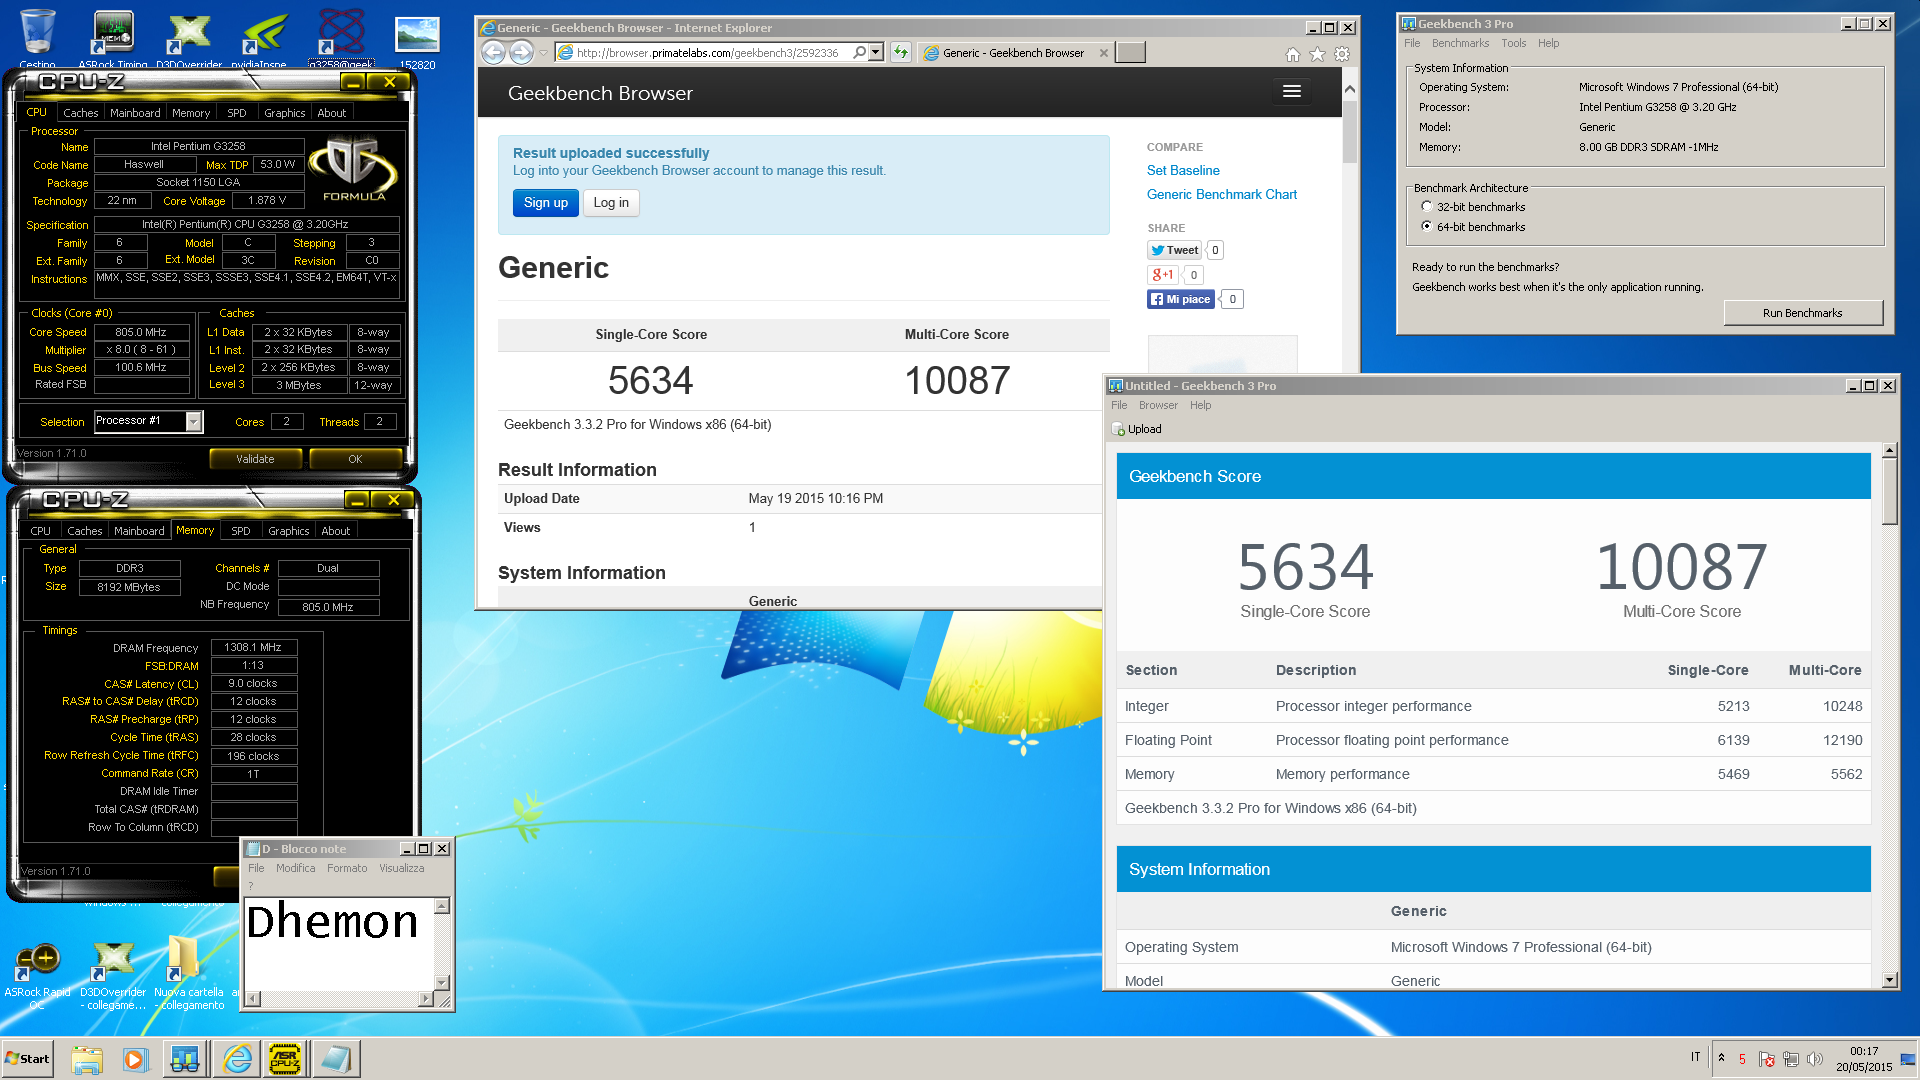
Task: Click Log in button on Geekbench Browser
Action: tap(611, 203)
